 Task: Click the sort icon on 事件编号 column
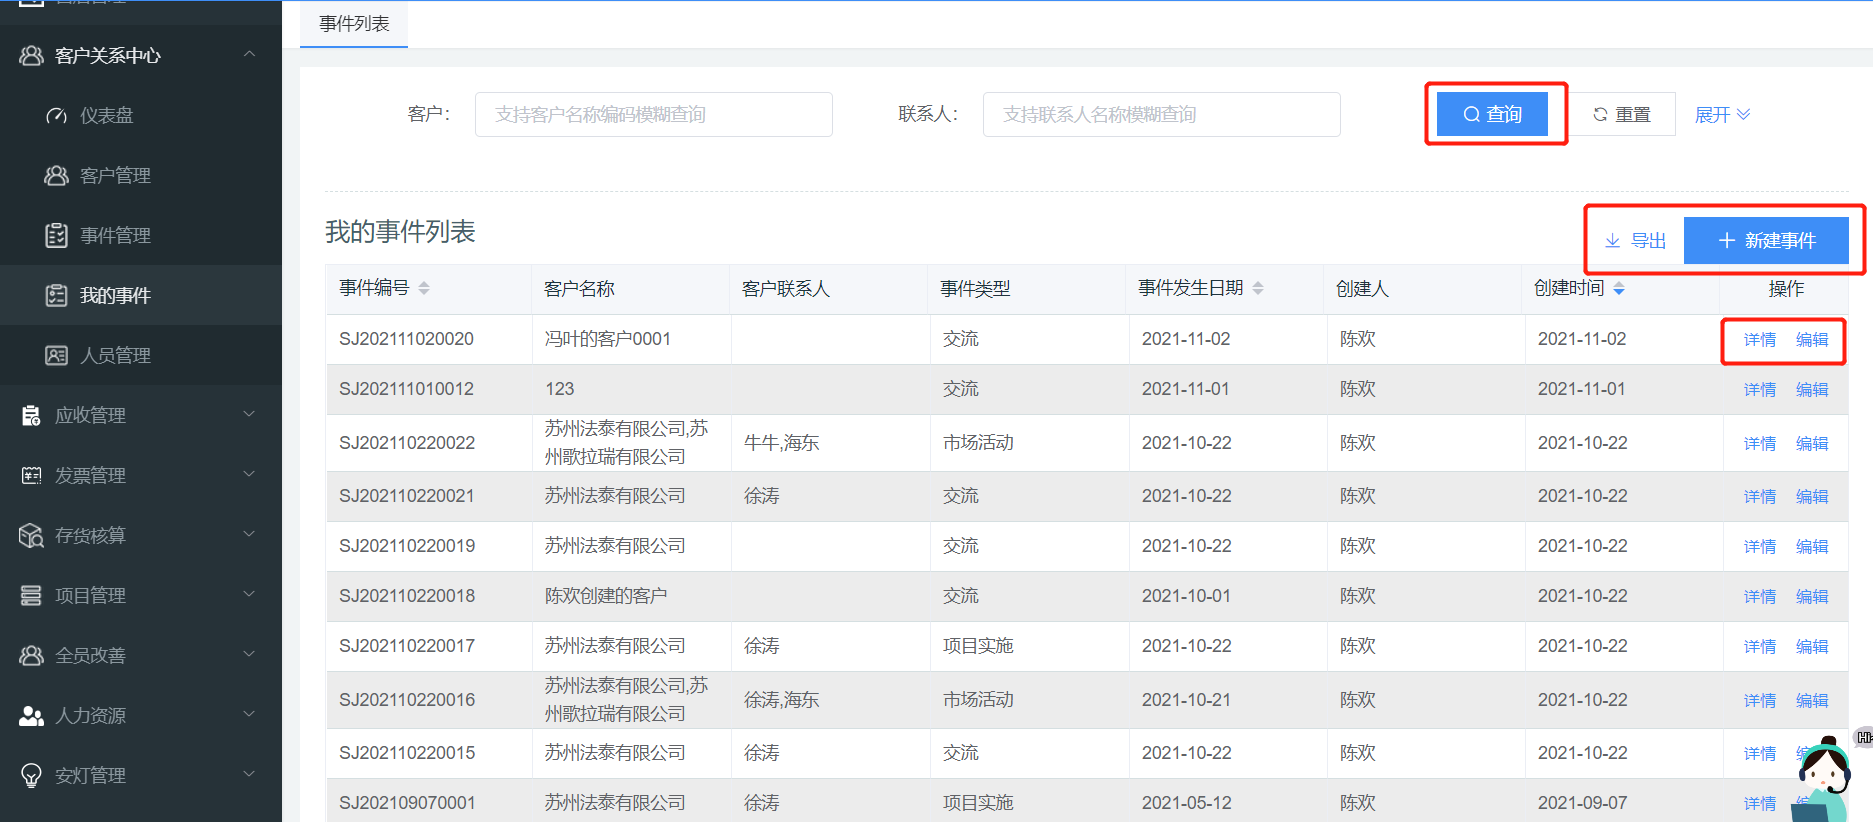coord(424,288)
